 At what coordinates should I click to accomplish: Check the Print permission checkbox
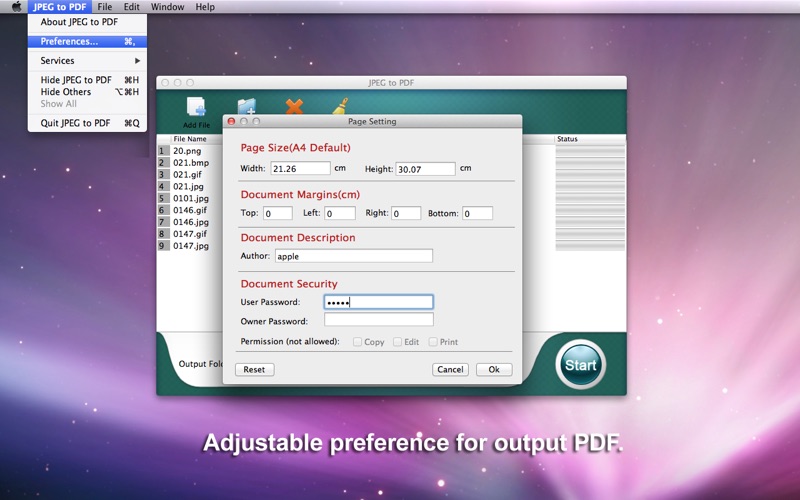click(433, 342)
